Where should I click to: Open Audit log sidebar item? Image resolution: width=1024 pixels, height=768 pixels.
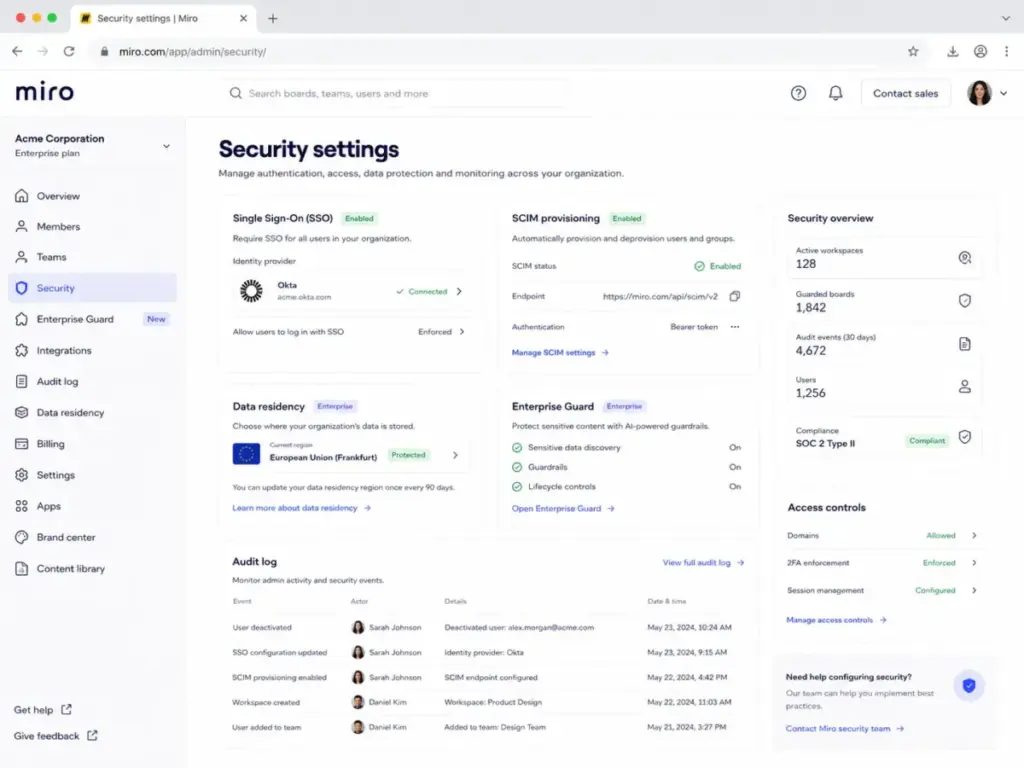92,381
